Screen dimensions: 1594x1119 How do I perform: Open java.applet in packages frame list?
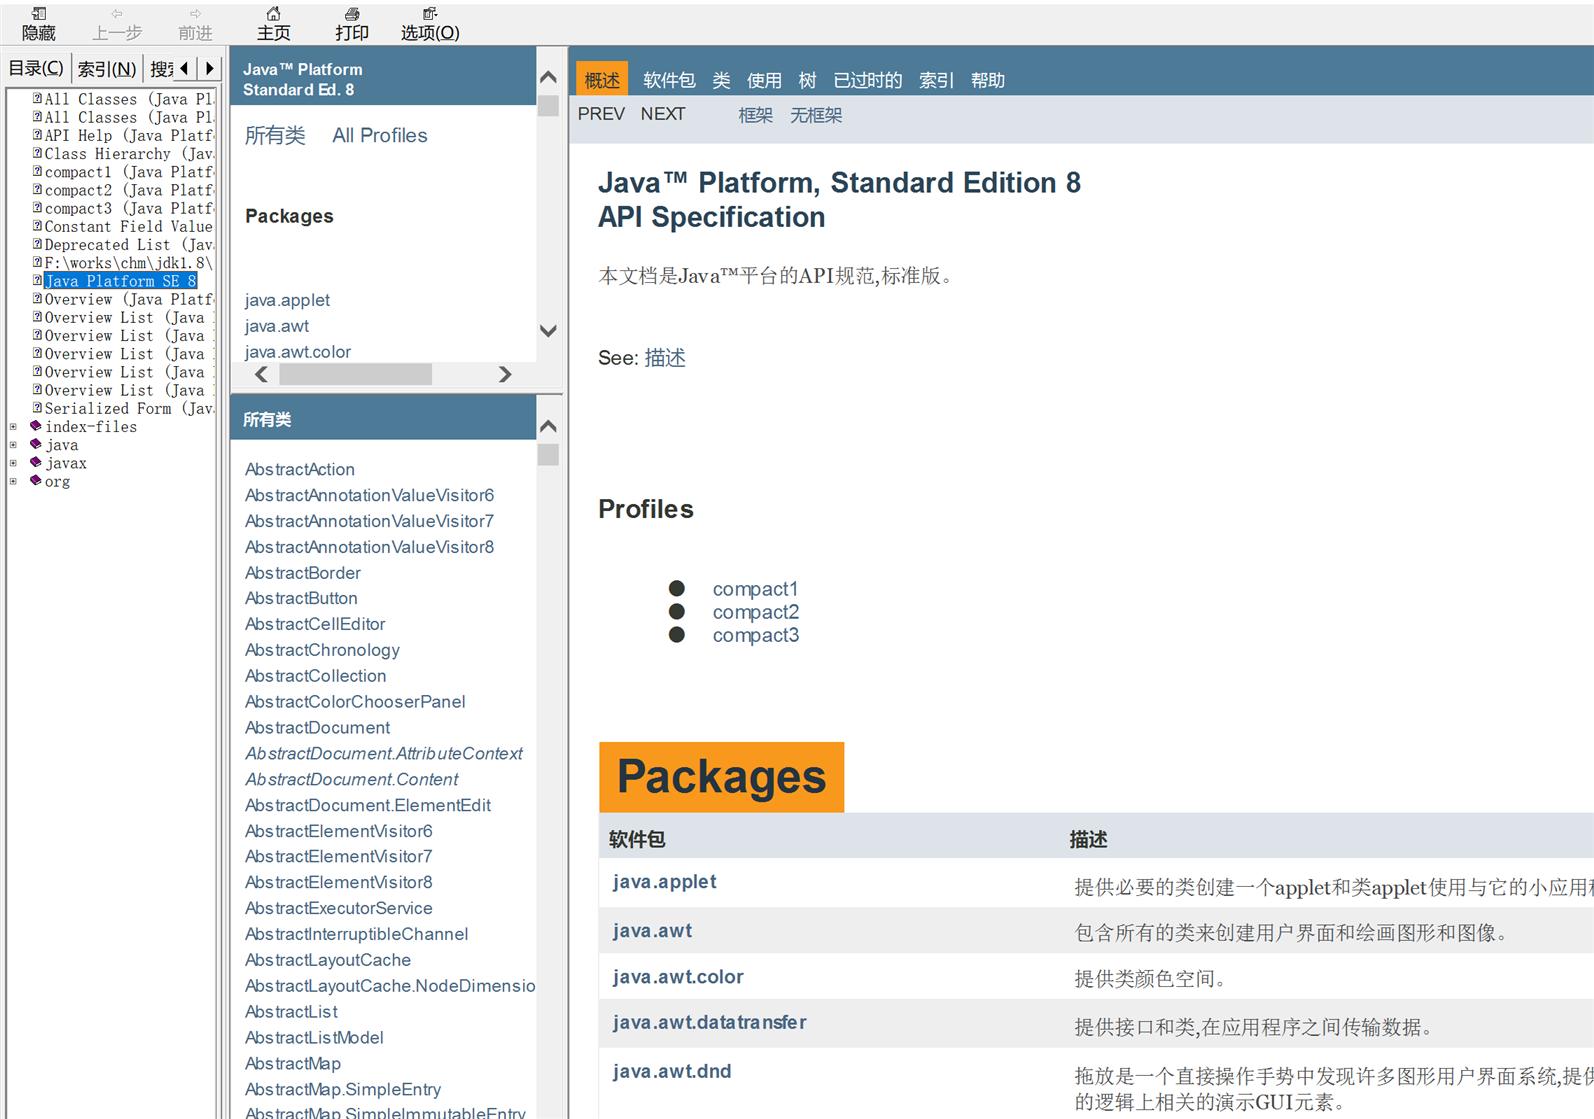click(287, 300)
